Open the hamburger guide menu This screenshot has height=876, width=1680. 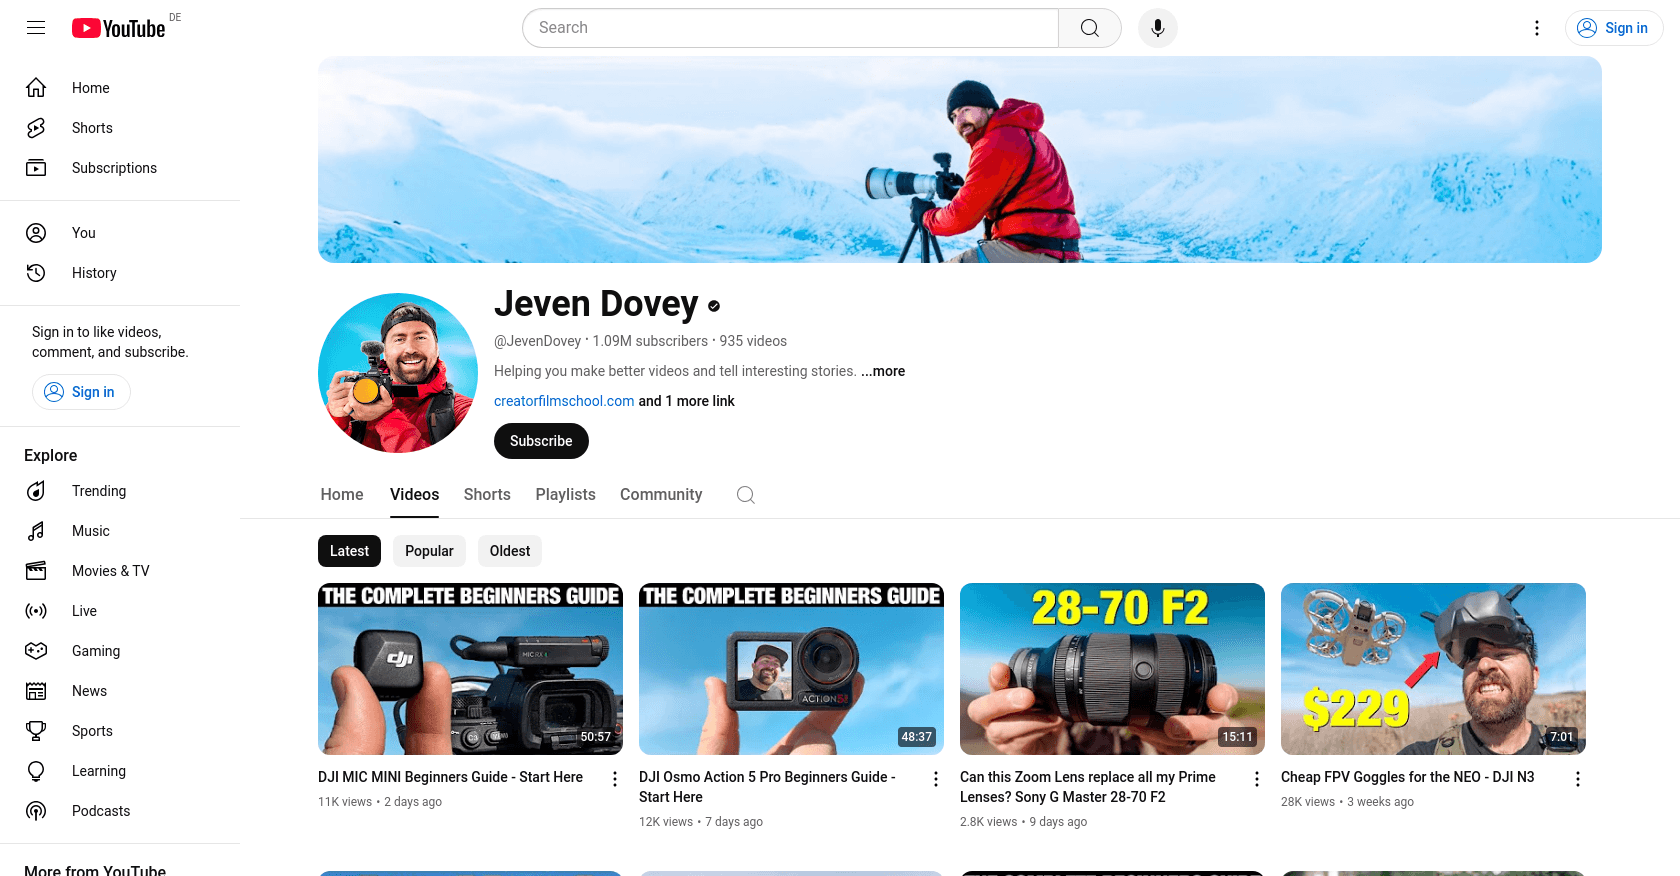(x=36, y=28)
